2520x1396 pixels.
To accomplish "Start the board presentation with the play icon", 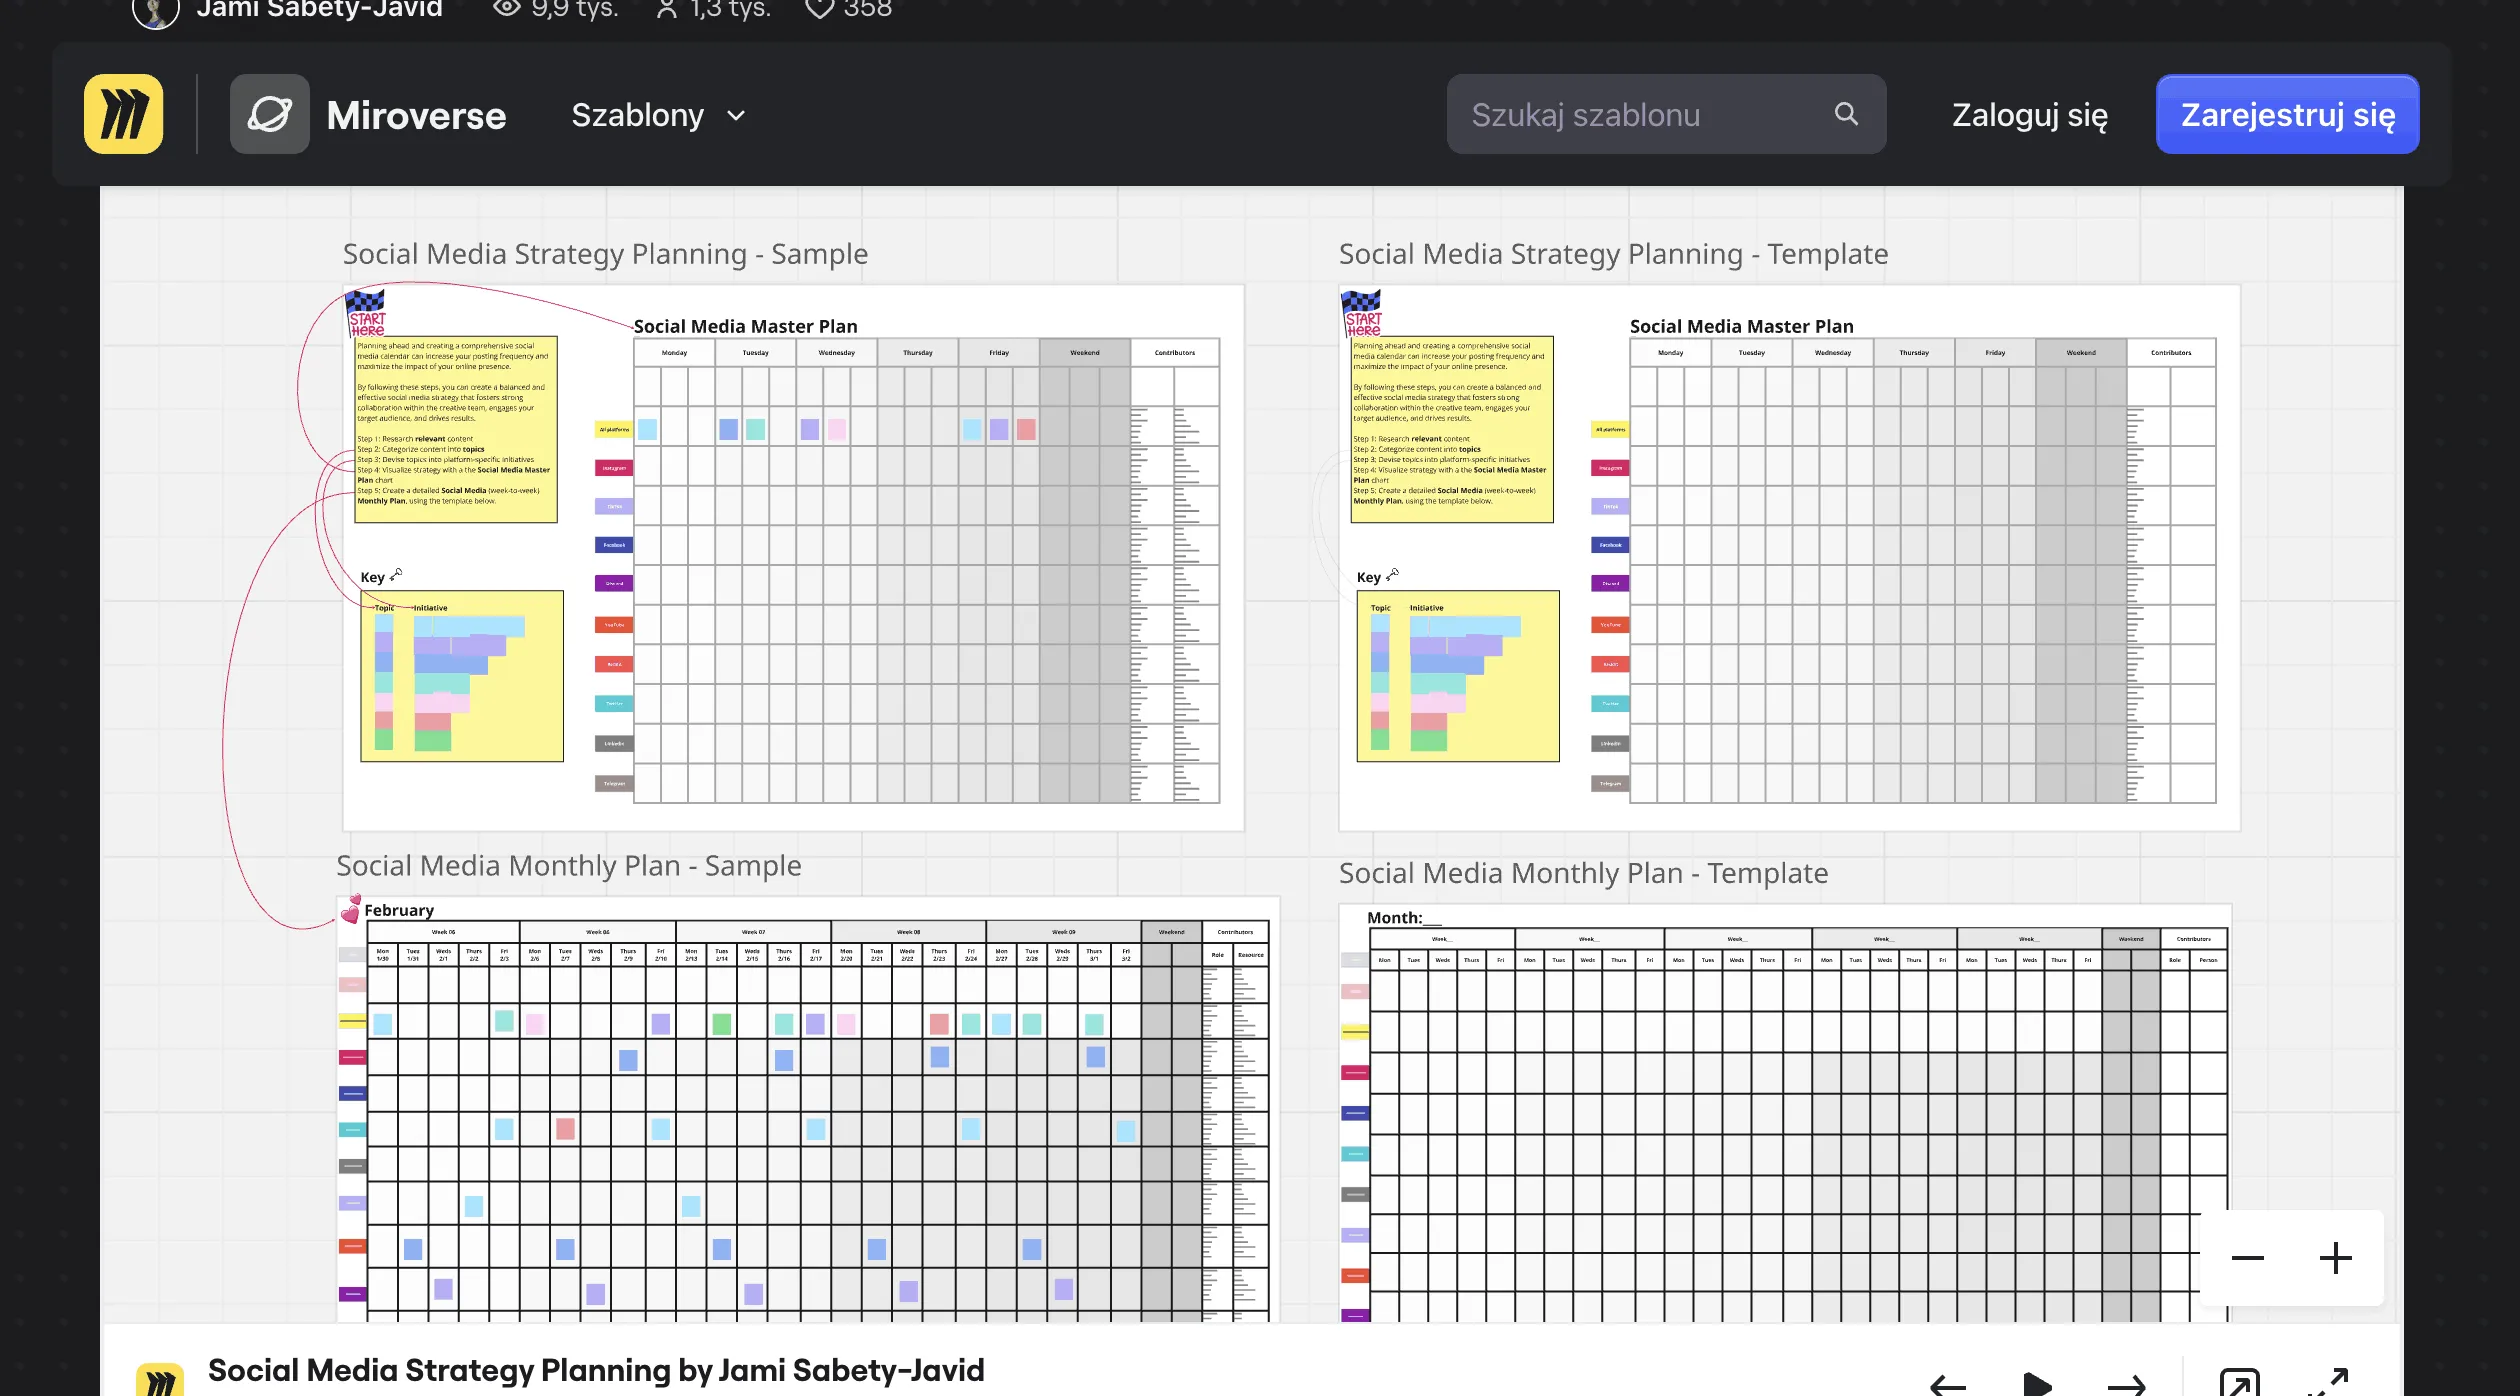I will point(2037,1386).
